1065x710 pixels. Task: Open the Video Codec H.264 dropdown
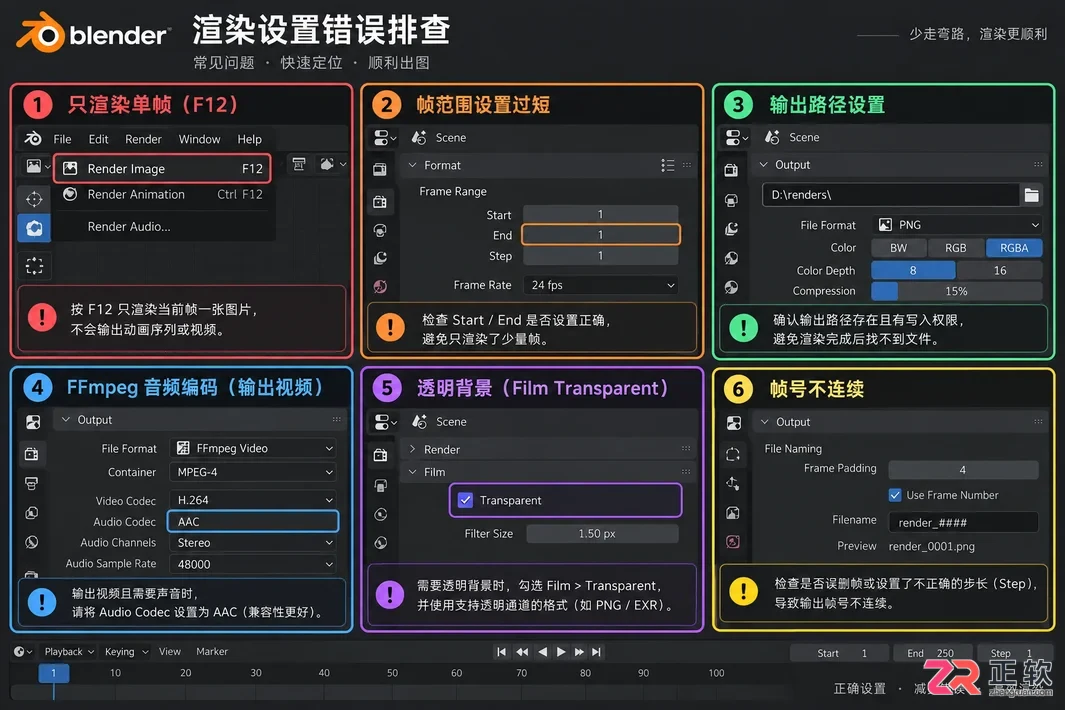[253, 500]
